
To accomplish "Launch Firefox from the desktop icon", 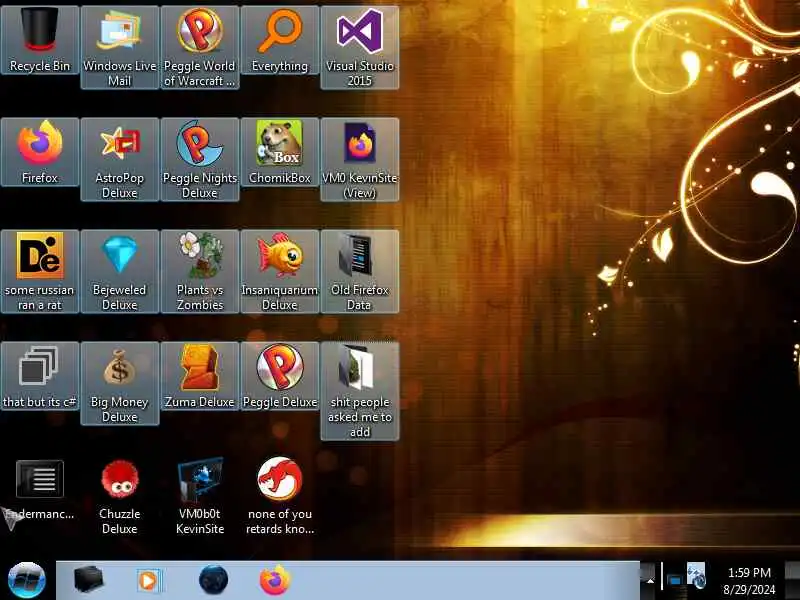I will click(40, 152).
